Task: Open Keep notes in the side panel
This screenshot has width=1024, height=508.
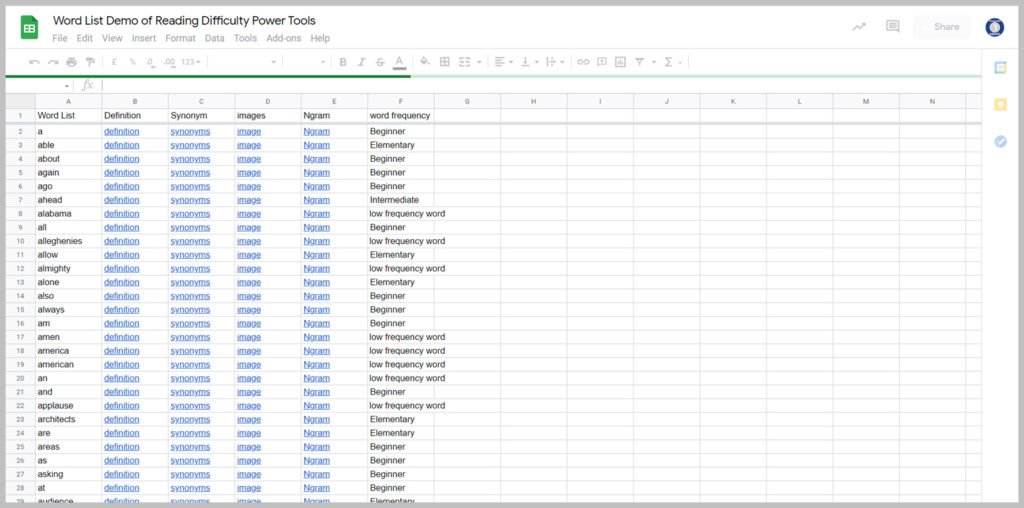Action: (1000, 104)
